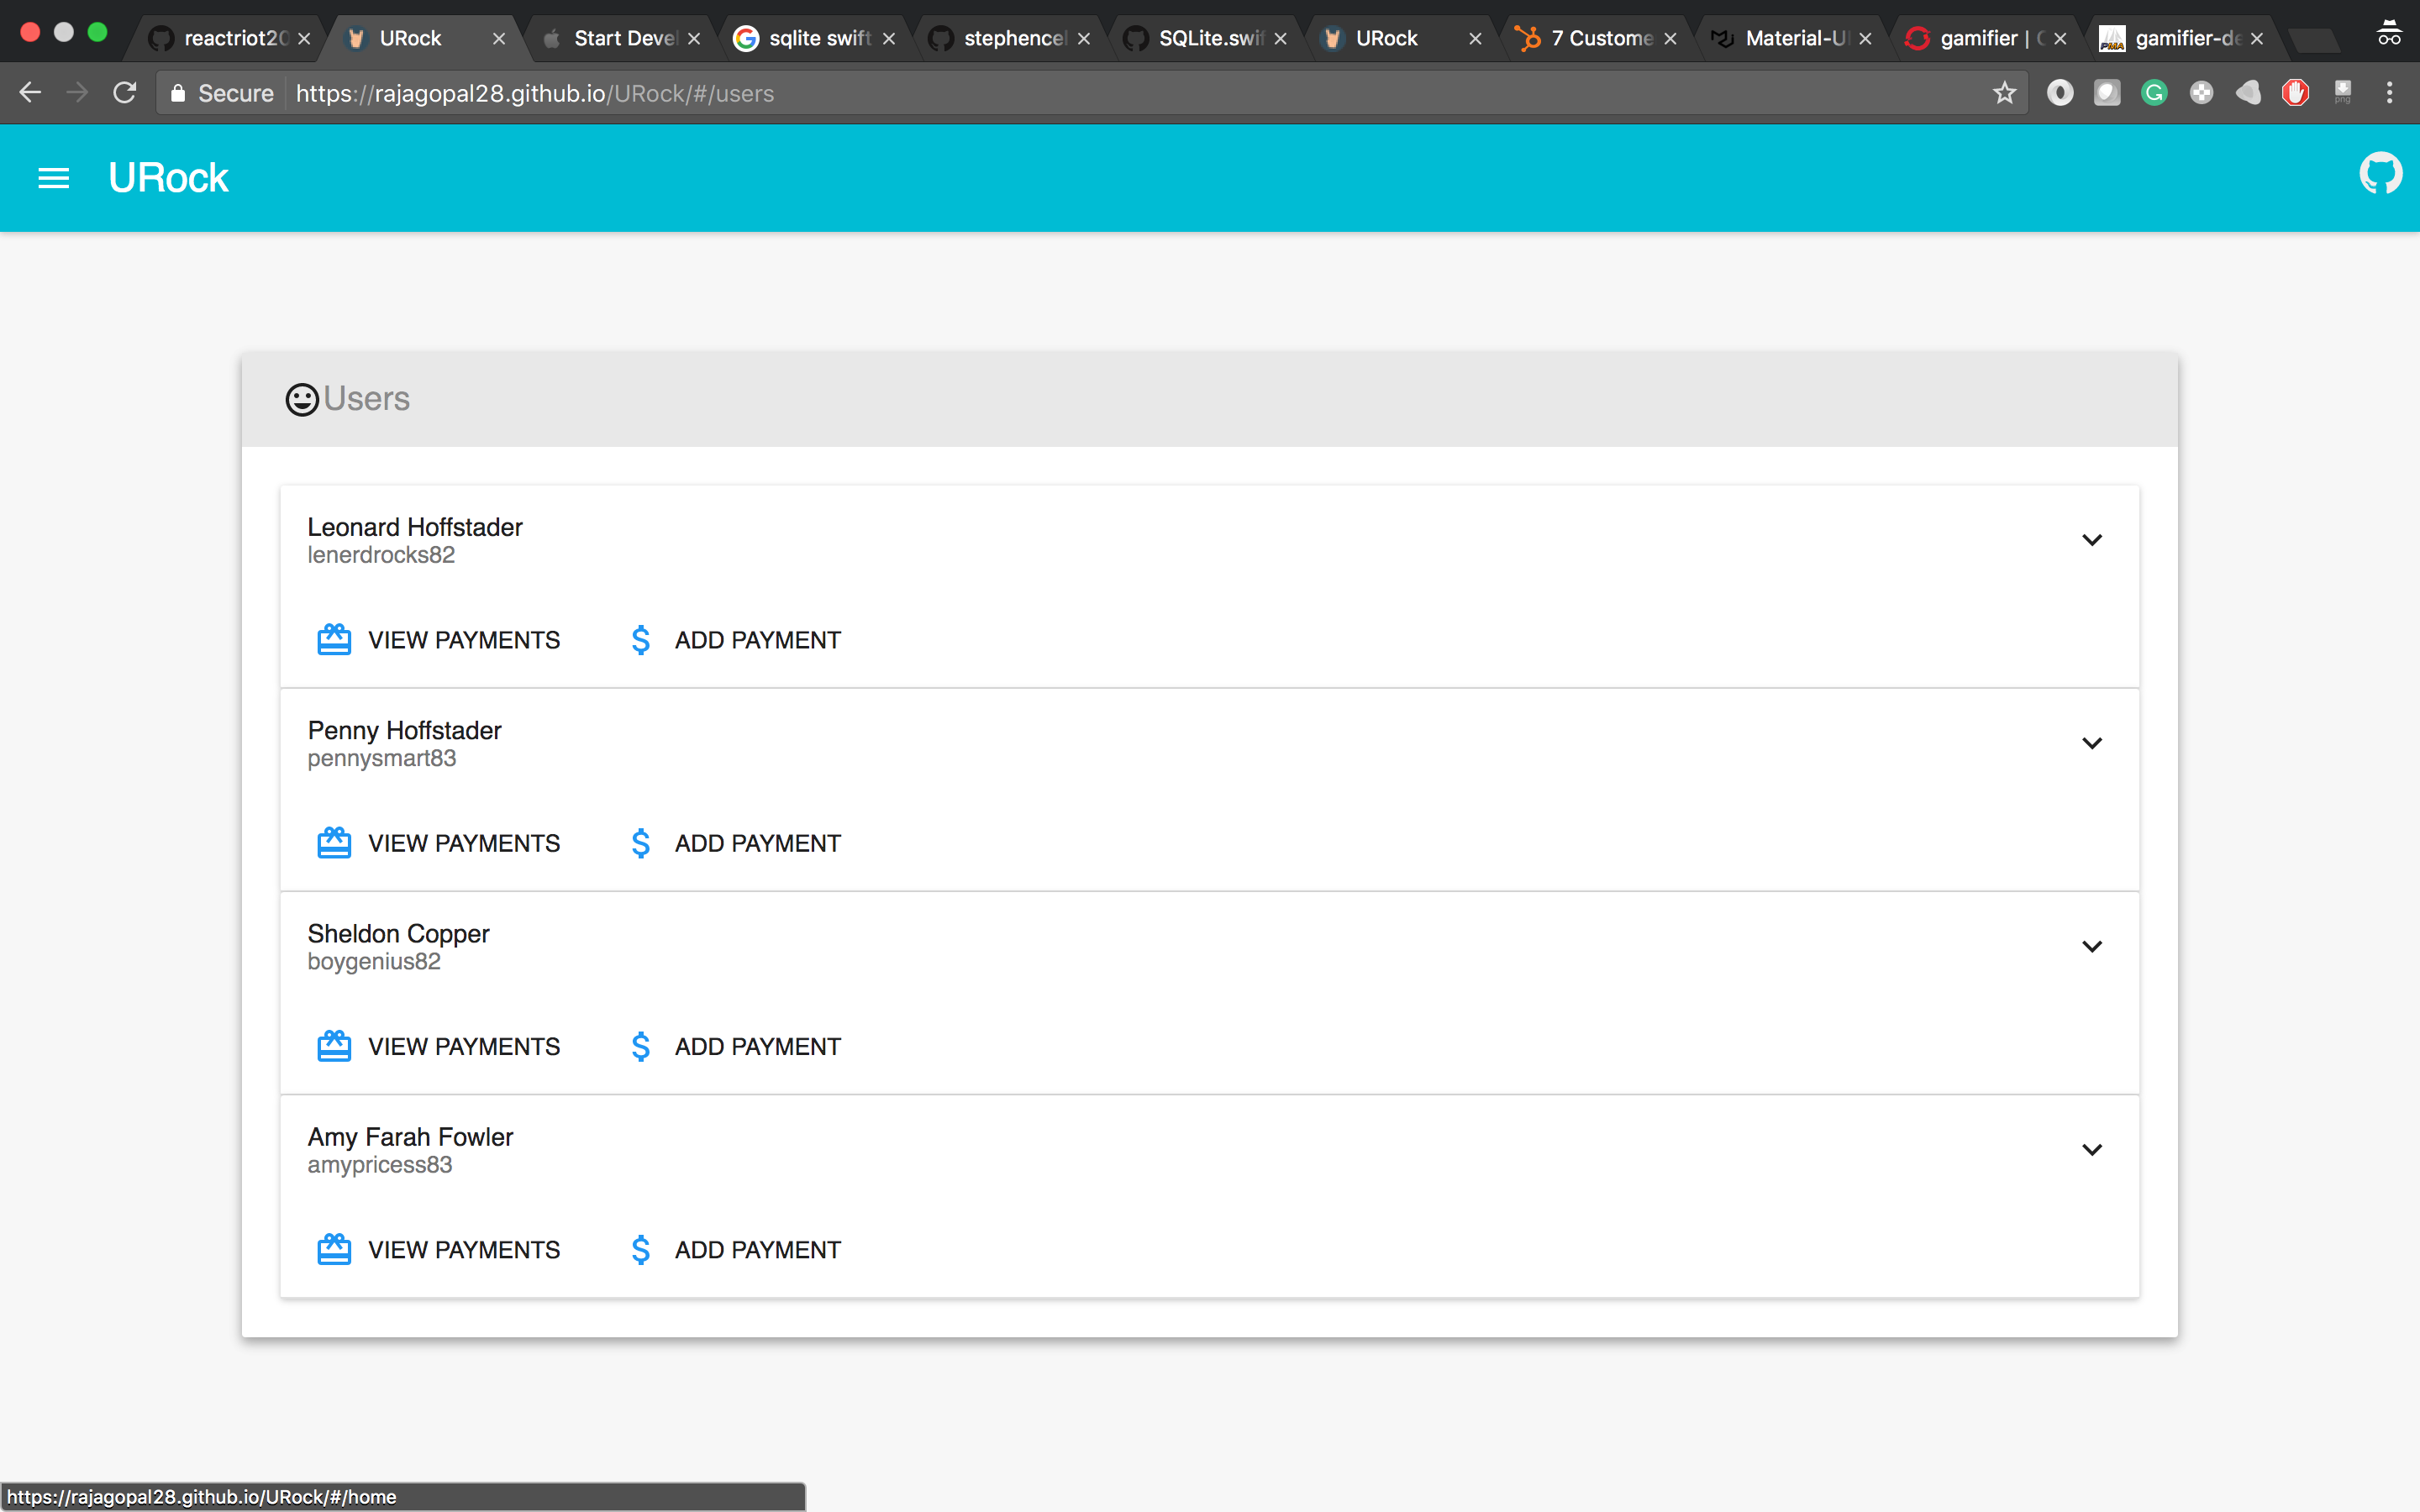
Task: Click Leonard's view payments gift-card icon
Action: coord(334,640)
